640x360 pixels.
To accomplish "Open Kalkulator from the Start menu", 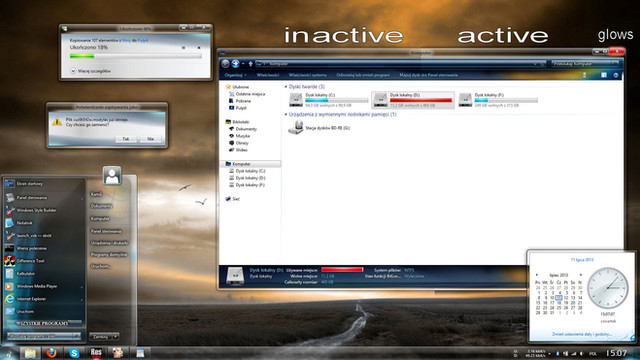I will point(25,273).
